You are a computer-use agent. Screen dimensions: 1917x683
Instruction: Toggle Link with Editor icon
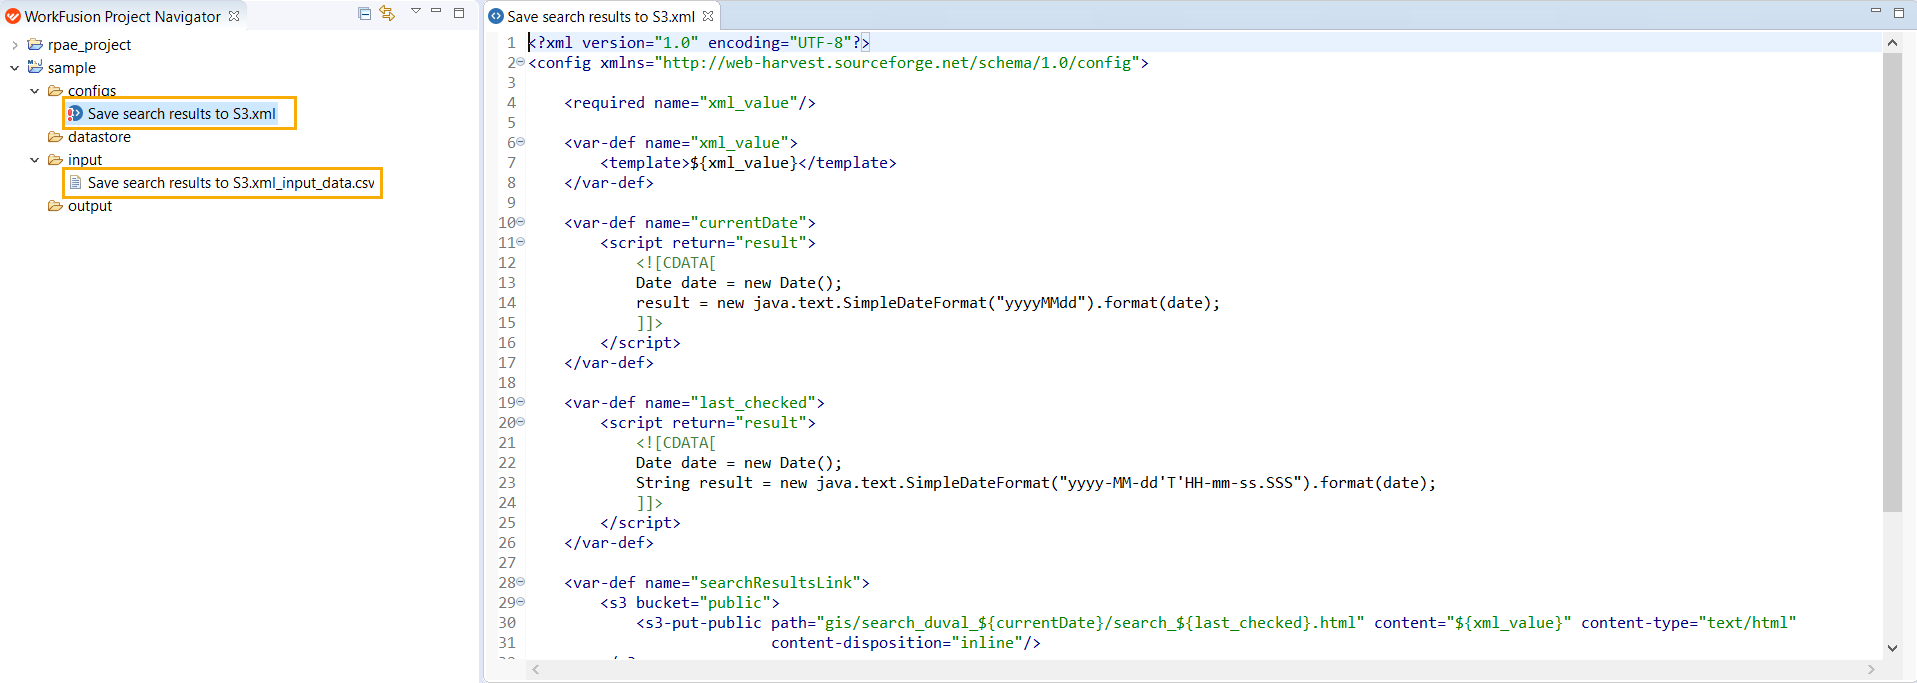coord(387,13)
